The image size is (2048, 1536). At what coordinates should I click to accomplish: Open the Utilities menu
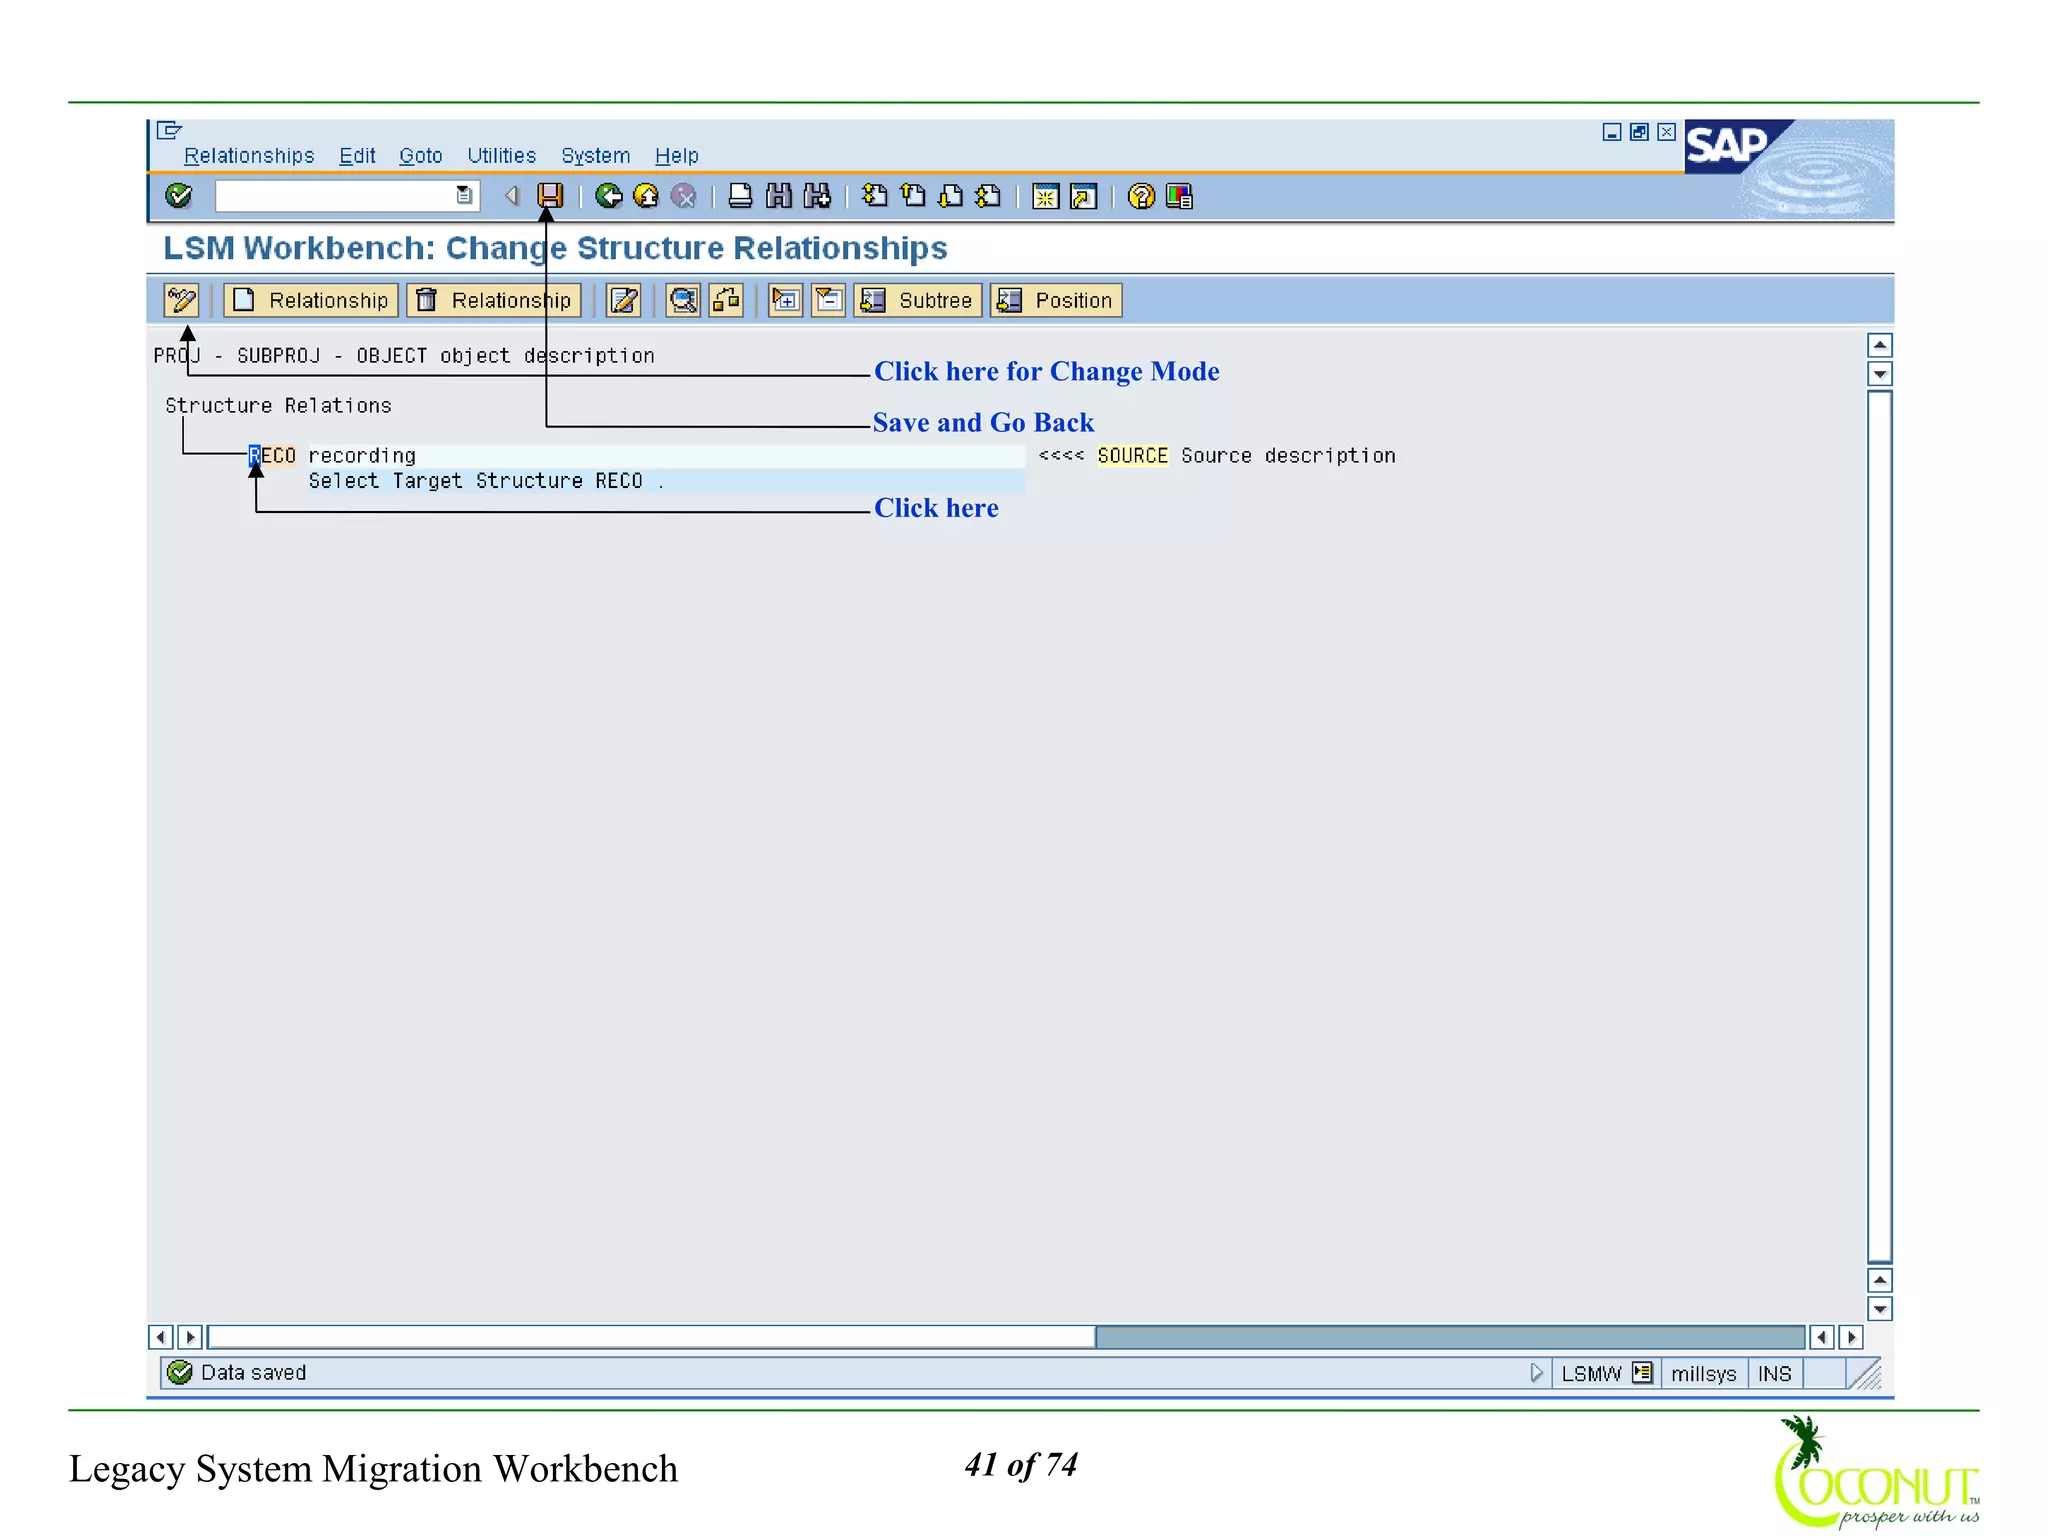point(501,156)
